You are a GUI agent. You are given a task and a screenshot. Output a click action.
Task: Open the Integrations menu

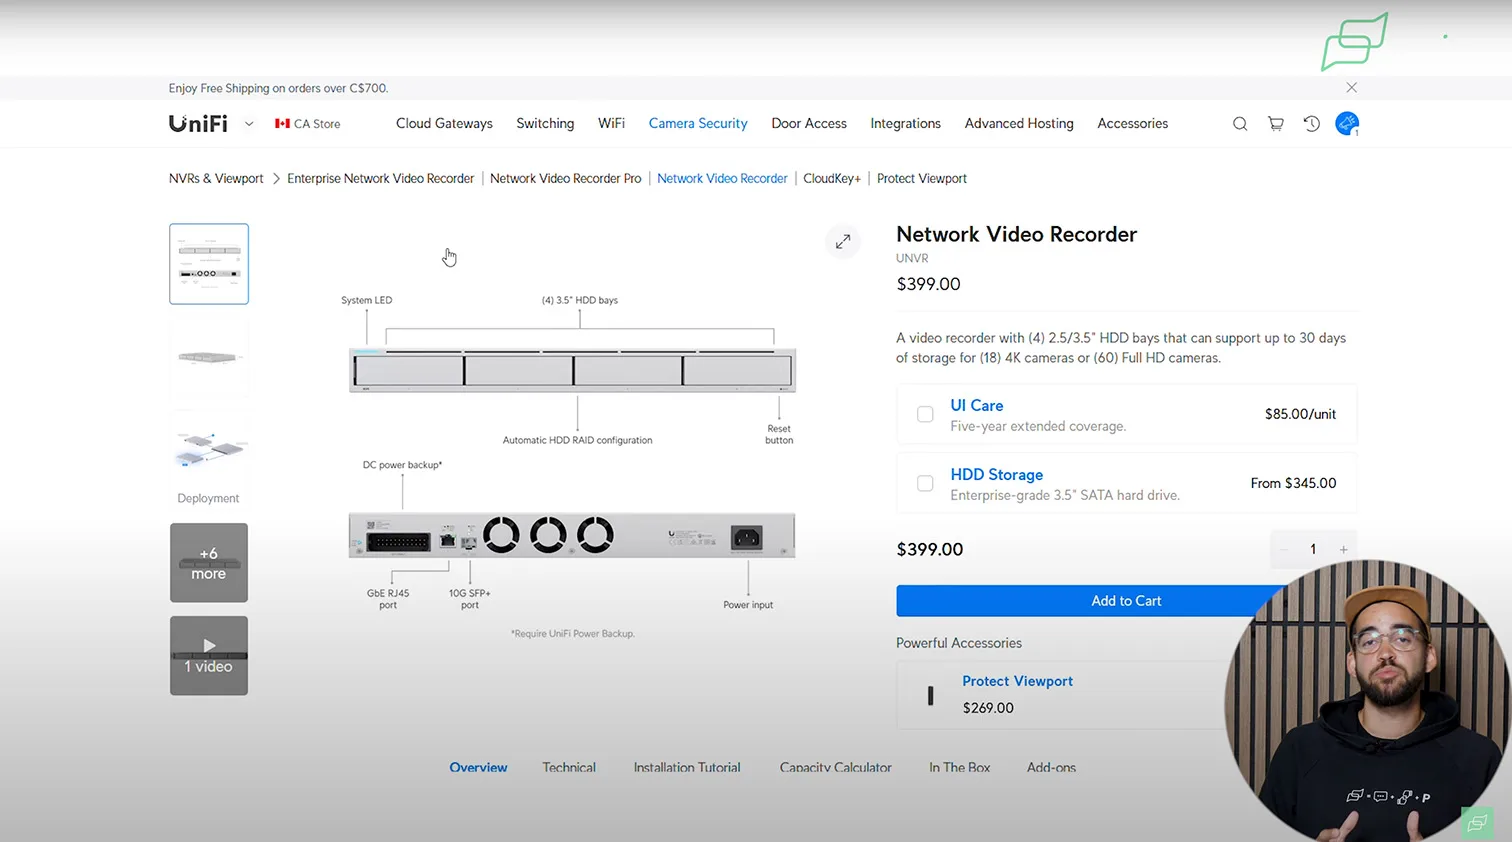905,124
